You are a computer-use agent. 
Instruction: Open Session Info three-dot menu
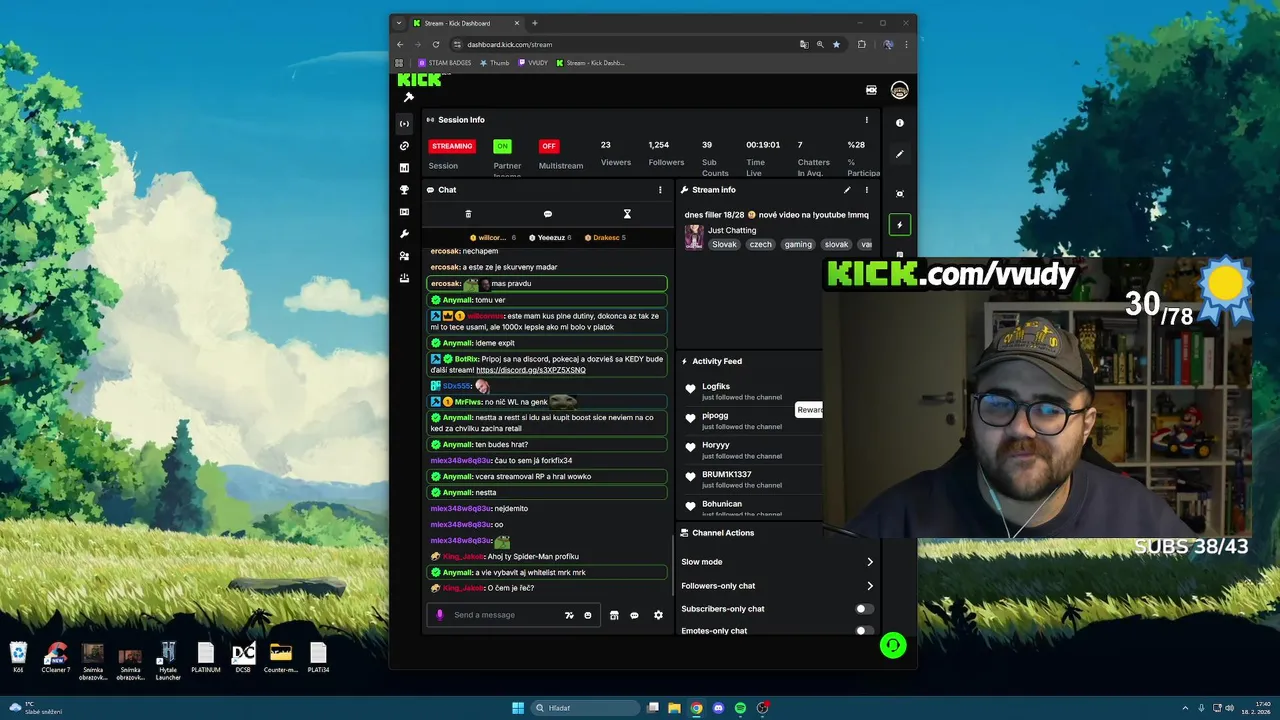[x=867, y=120]
